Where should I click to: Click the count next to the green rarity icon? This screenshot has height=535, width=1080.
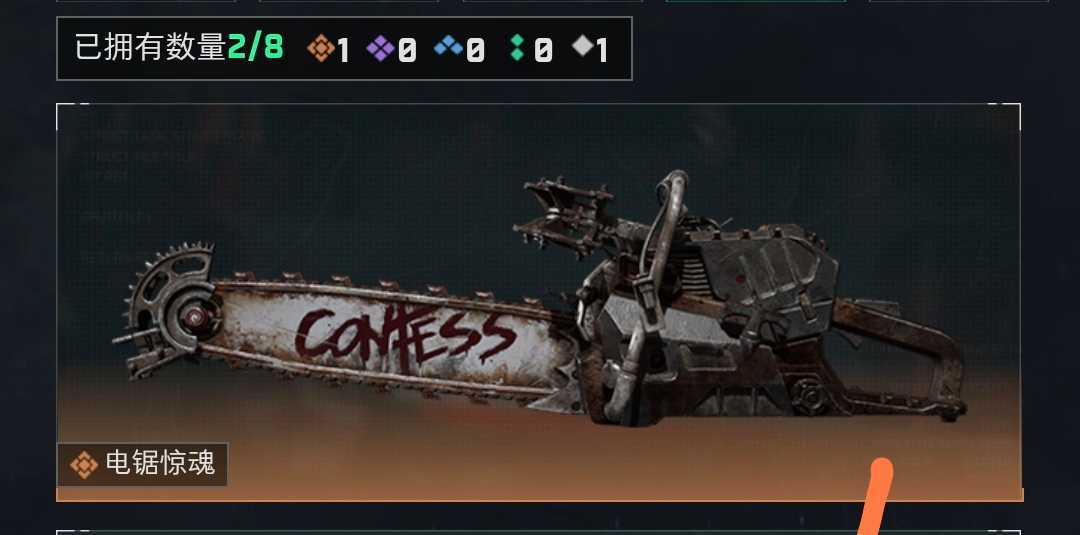pyautogui.click(x=543, y=50)
